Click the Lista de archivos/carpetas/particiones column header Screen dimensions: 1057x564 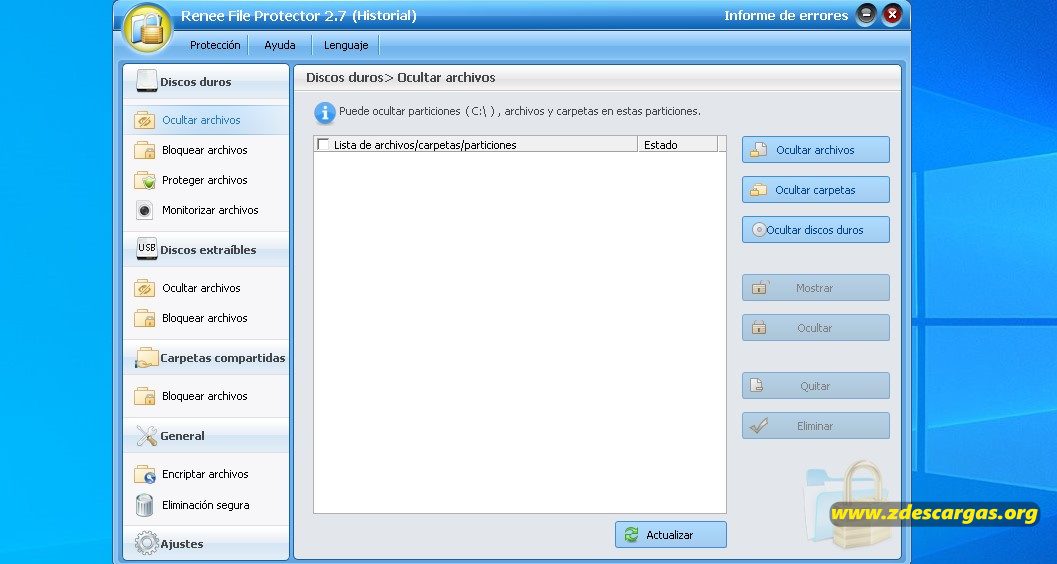475,144
